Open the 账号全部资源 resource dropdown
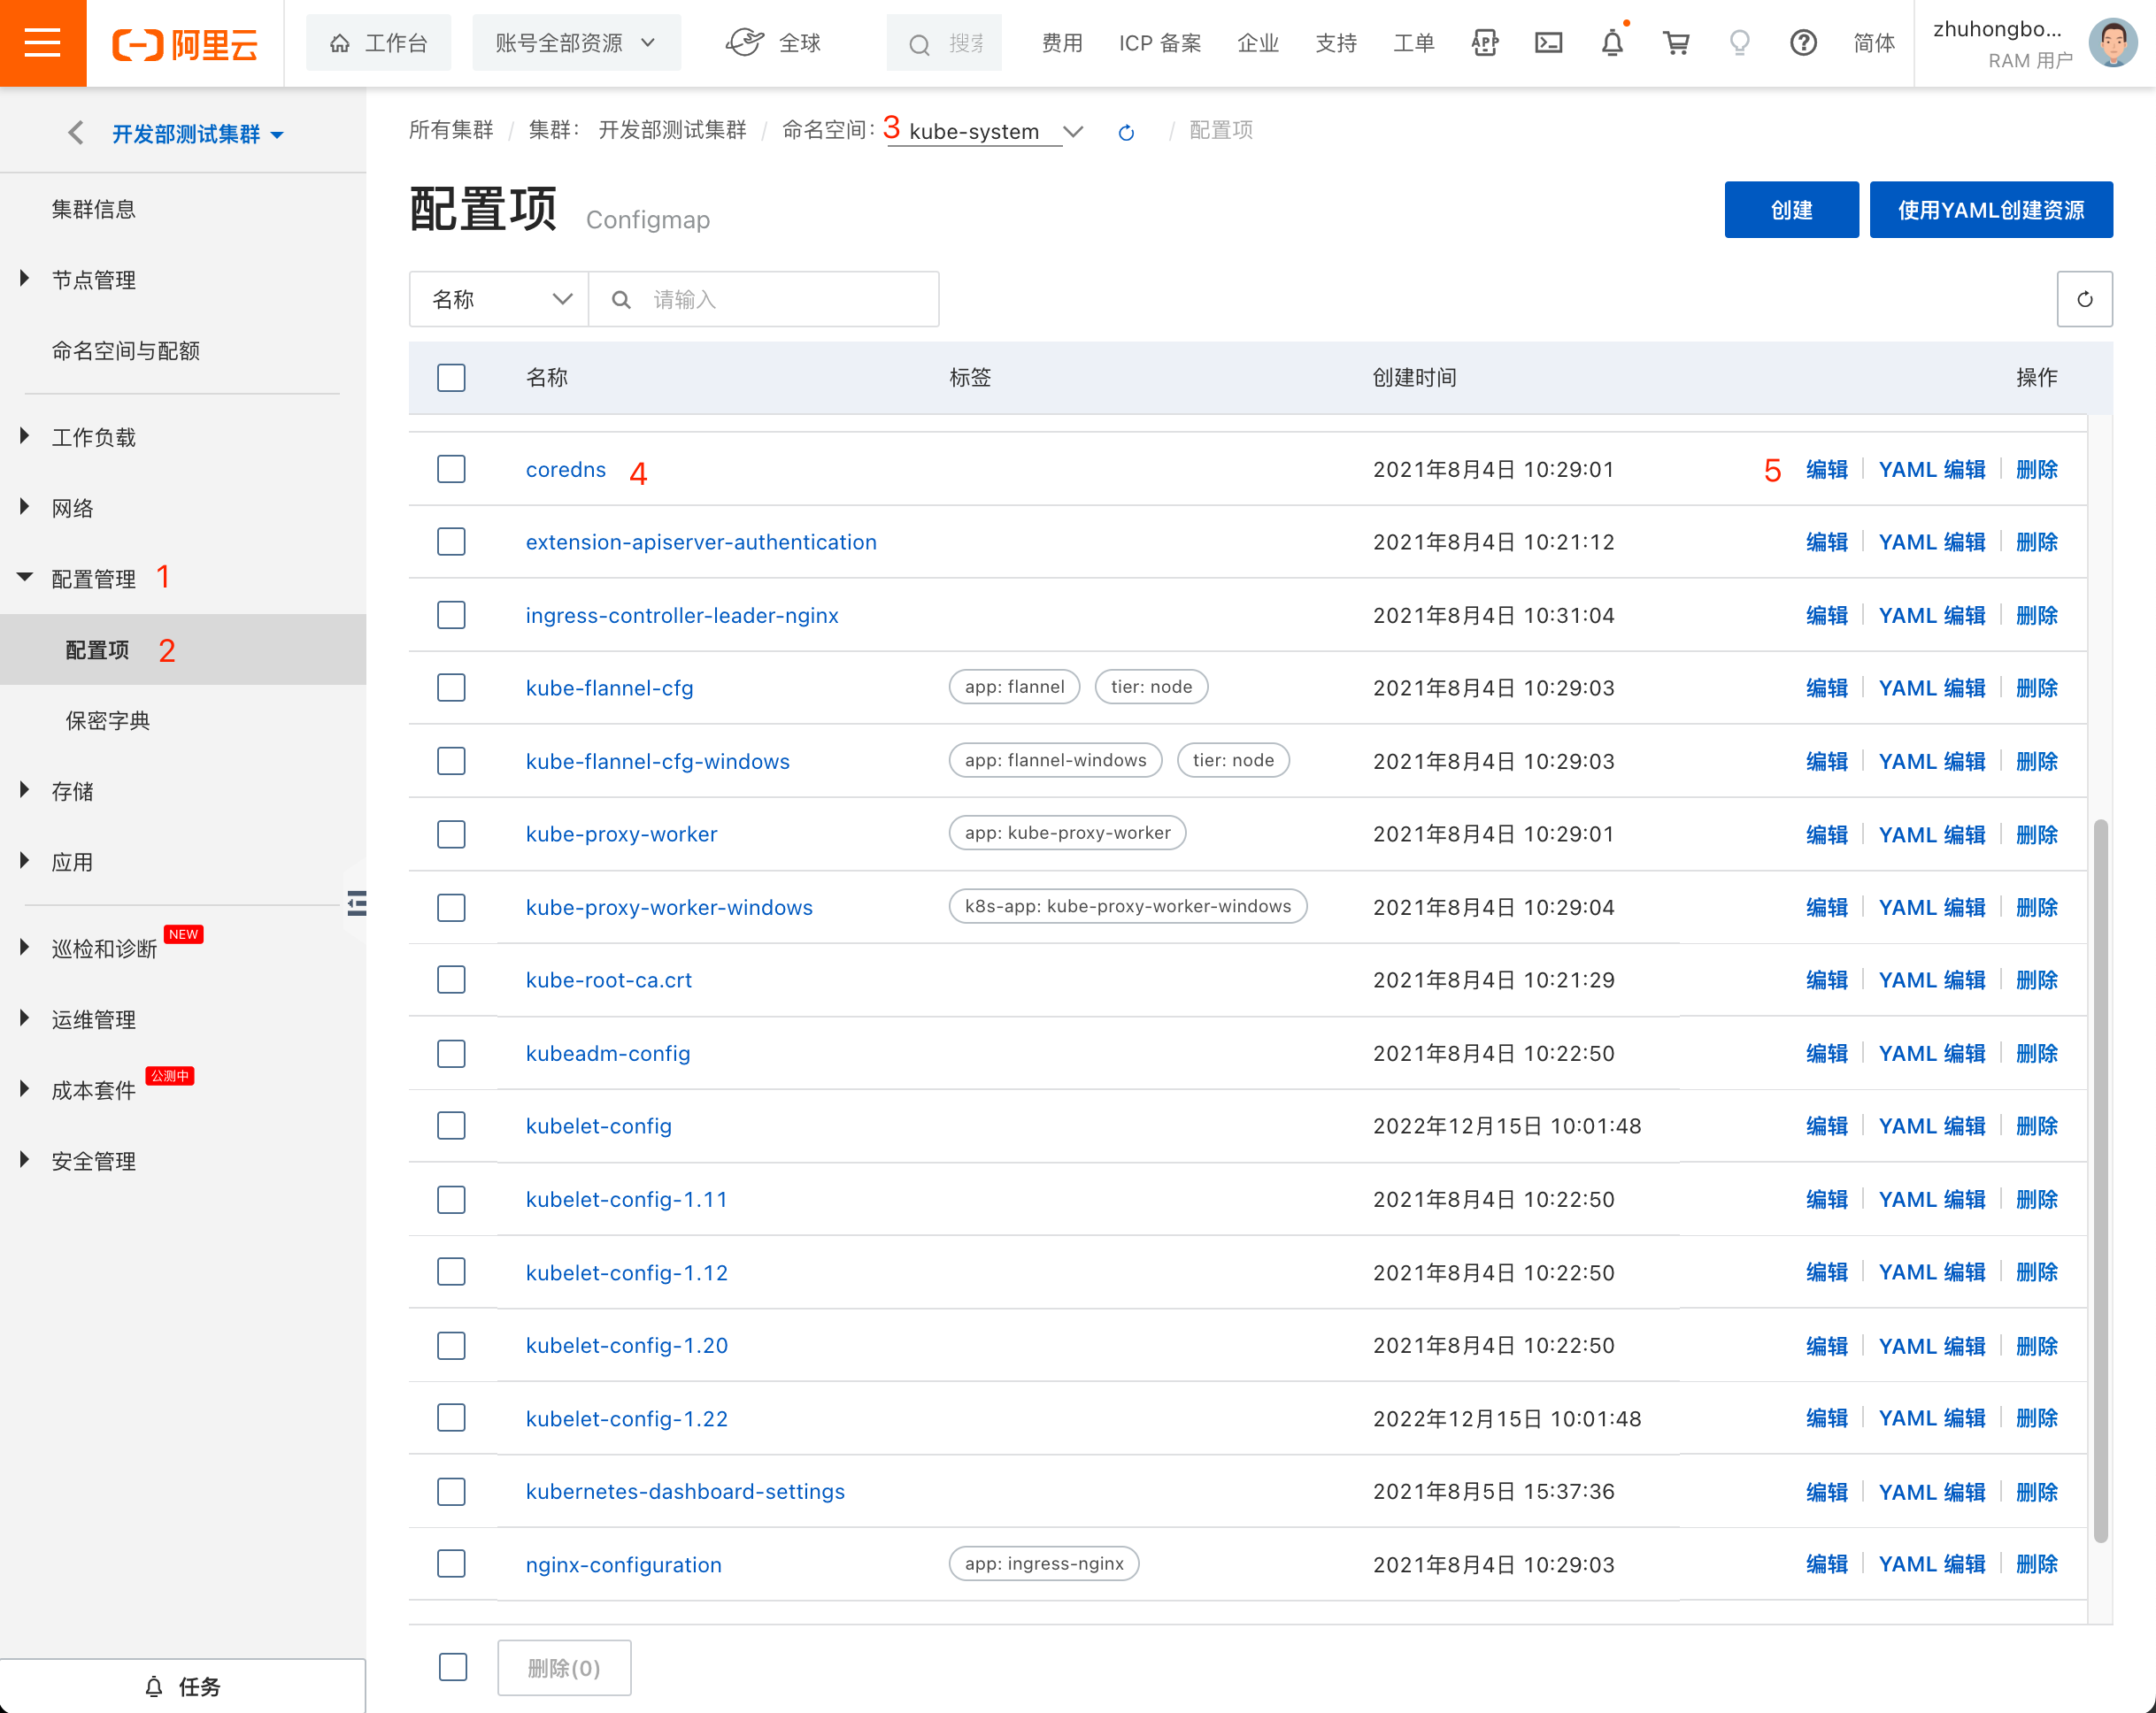The image size is (2156, 1713). [x=576, y=43]
